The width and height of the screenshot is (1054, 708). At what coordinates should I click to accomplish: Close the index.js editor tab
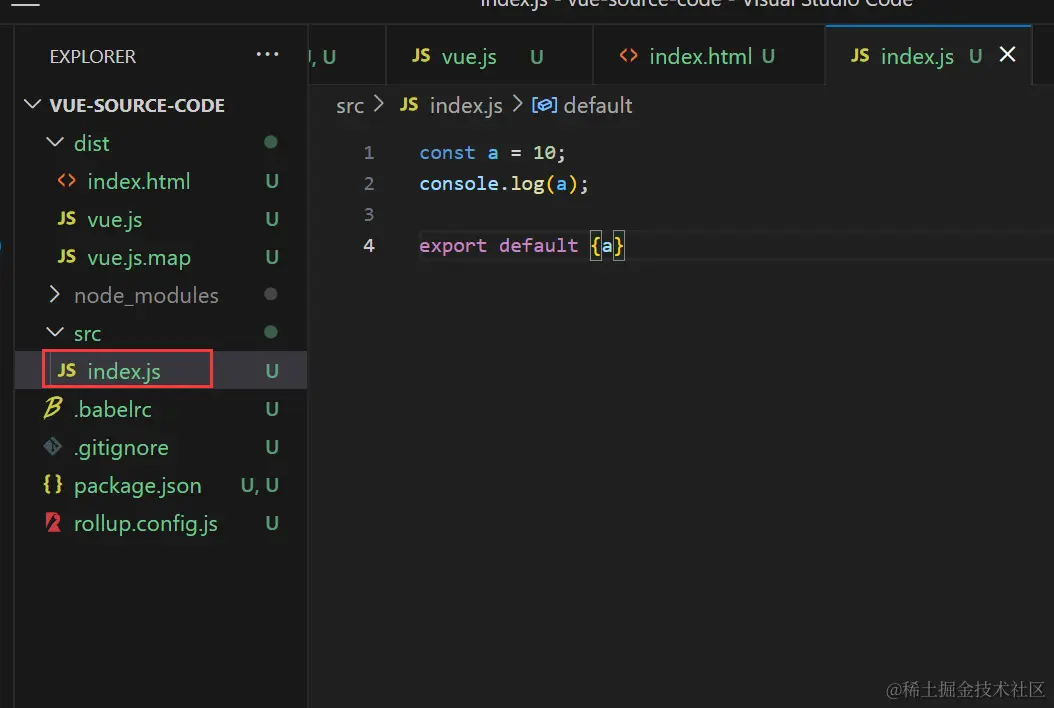[x=1007, y=54]
